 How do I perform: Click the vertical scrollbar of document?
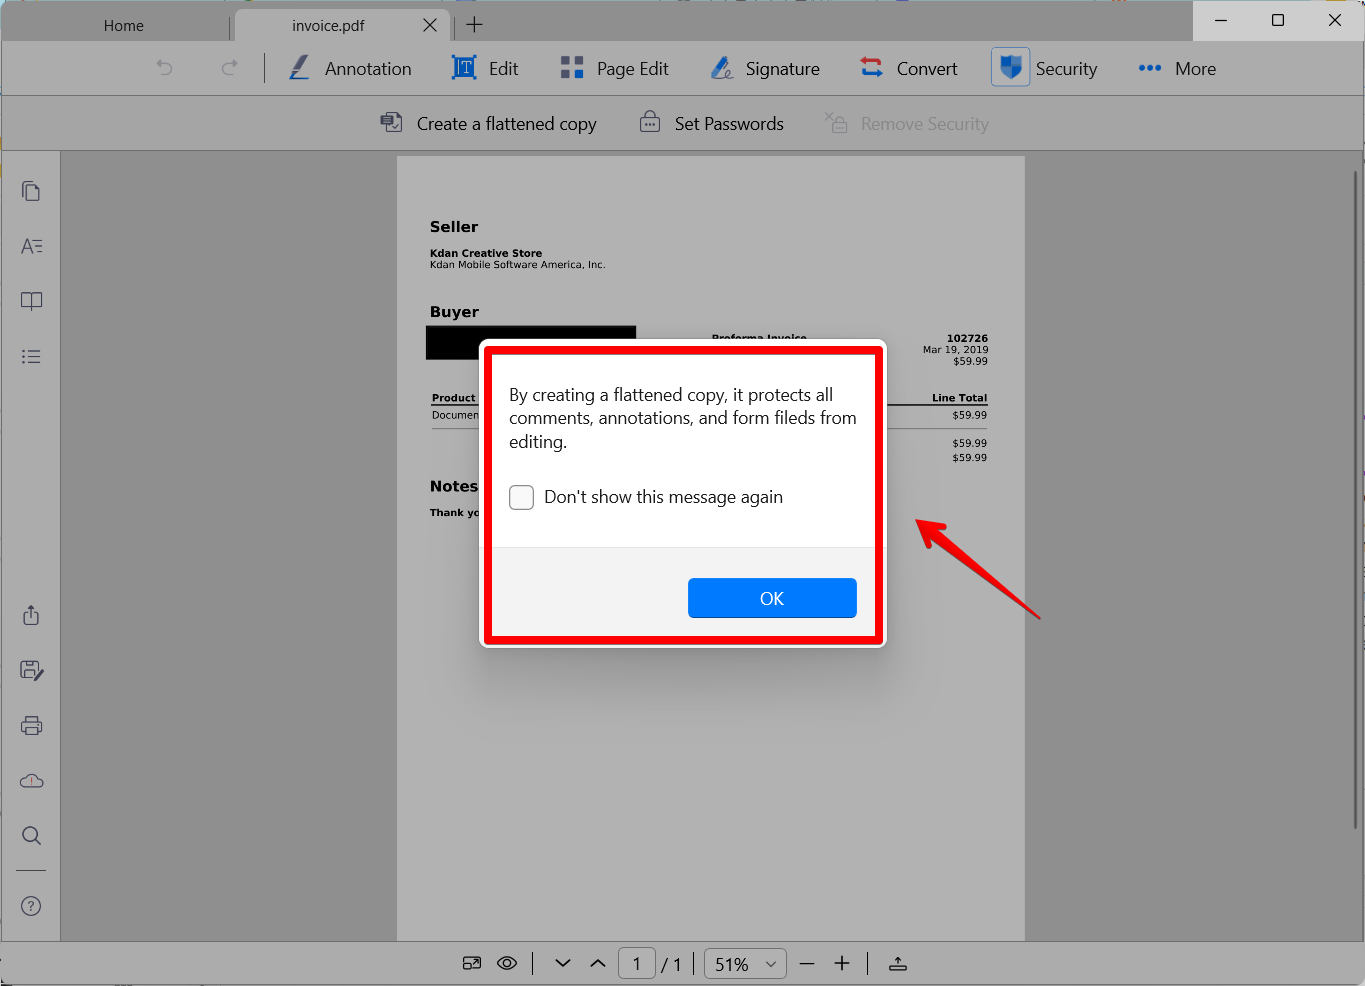pos(1356,500)
